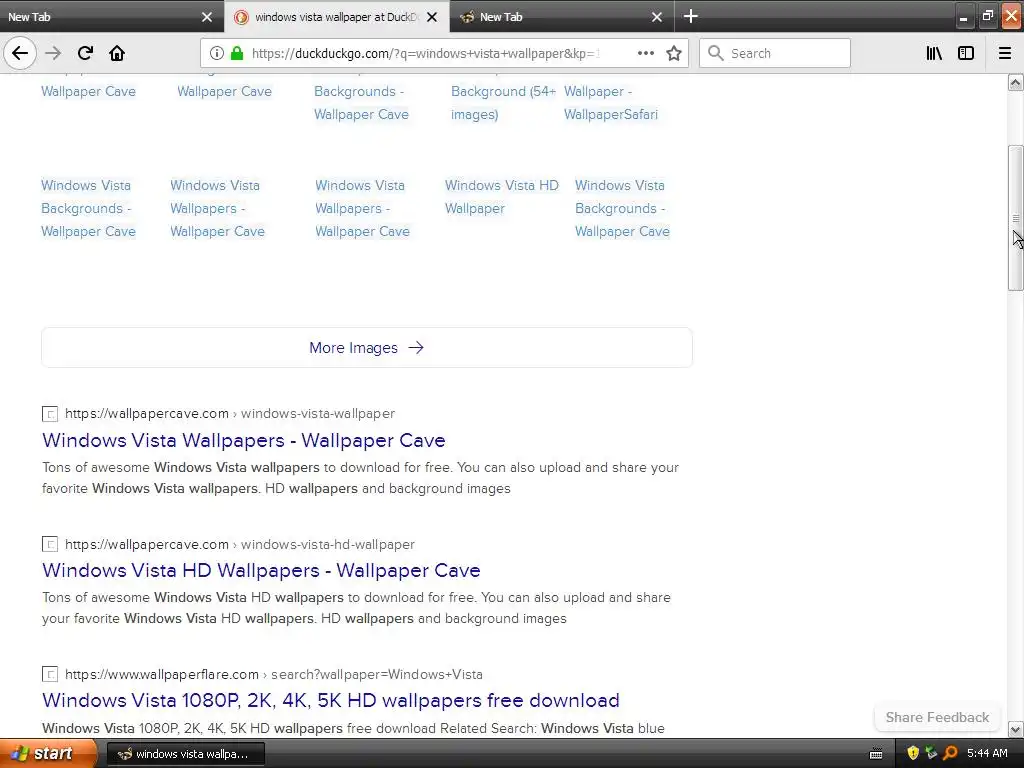Close the first New Tab

tap(207, 17)
